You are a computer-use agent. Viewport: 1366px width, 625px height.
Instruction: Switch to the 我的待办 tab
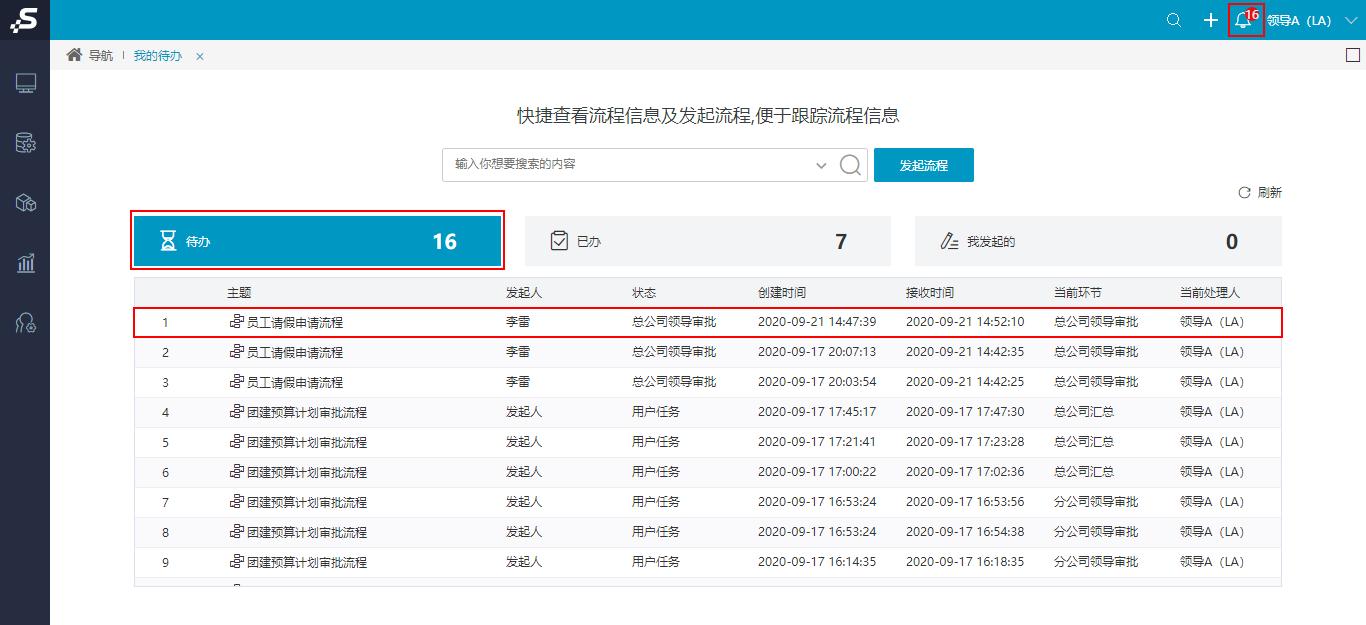(157, 56)
